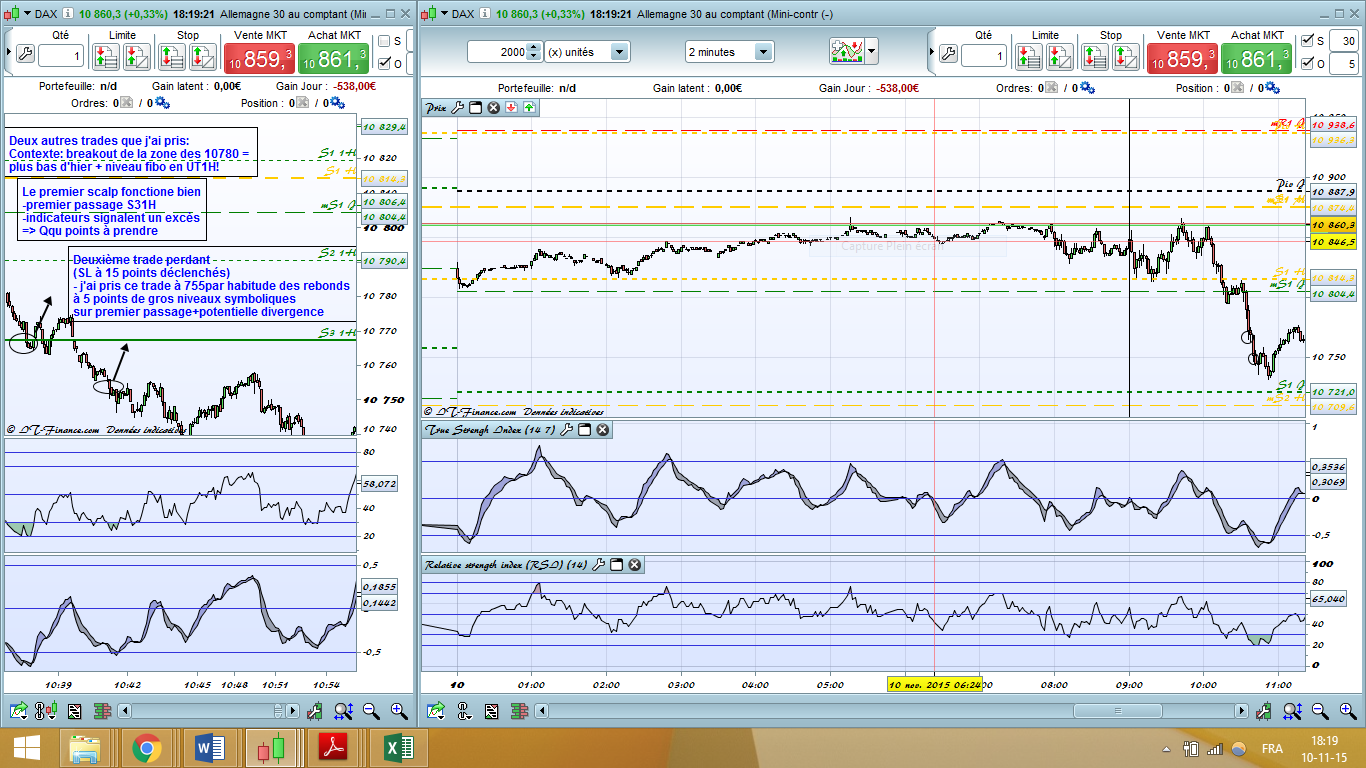1366x768 pixels.
Task: Open the chart style dropdown arrow
Action: [872, 51]
